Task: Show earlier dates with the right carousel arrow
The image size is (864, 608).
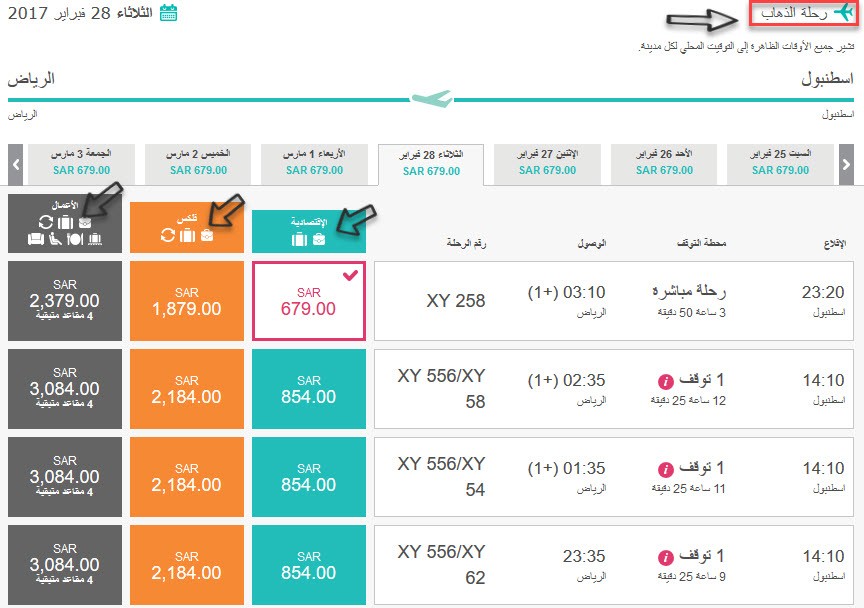Action: tap(846, 164)
